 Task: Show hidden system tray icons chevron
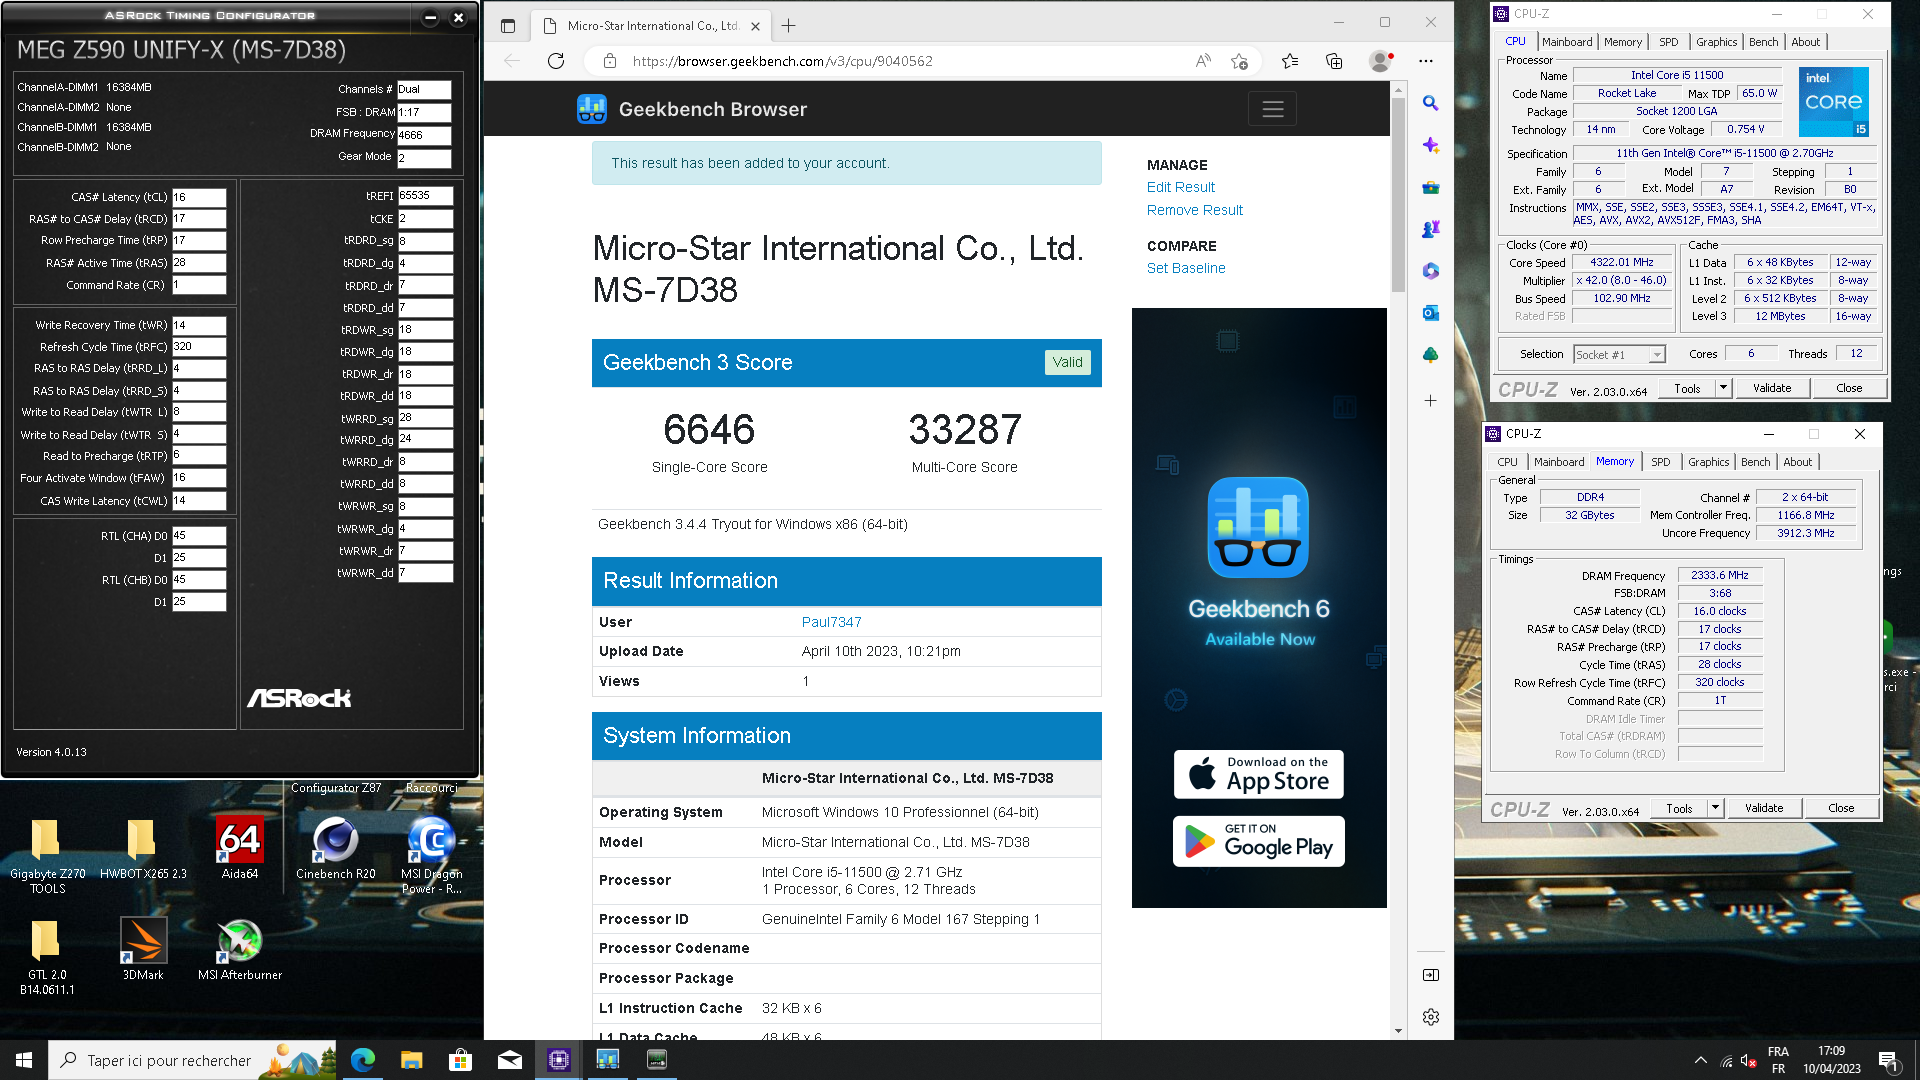click(x=1700, y=1060)
